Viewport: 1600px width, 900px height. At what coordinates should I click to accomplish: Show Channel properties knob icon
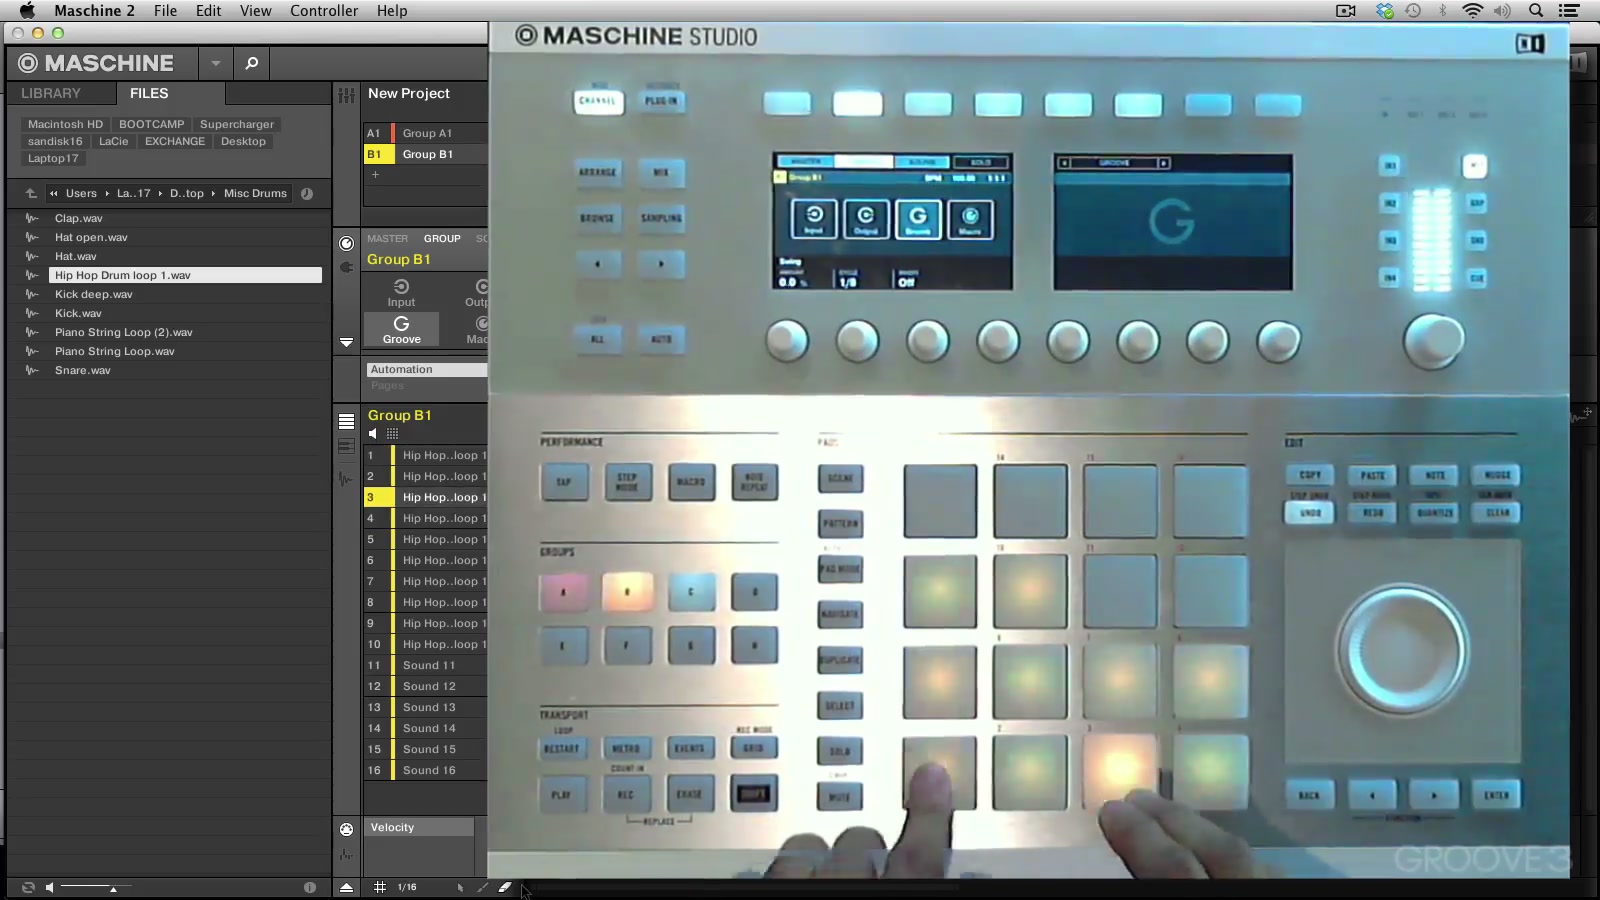(x=346, y=243)
